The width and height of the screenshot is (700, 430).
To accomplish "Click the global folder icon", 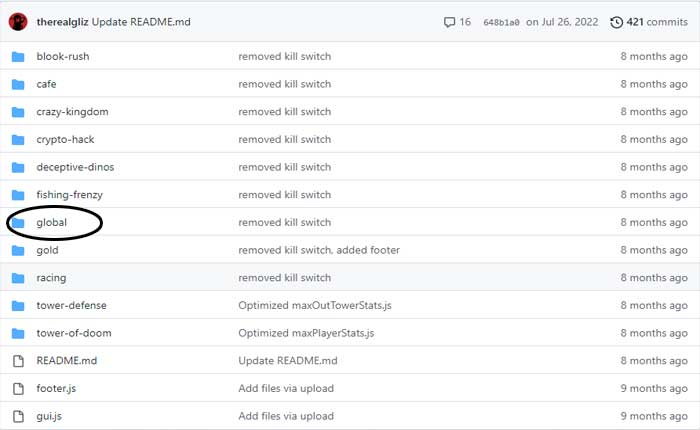I will pyautogui.click(x=17, y=223).
